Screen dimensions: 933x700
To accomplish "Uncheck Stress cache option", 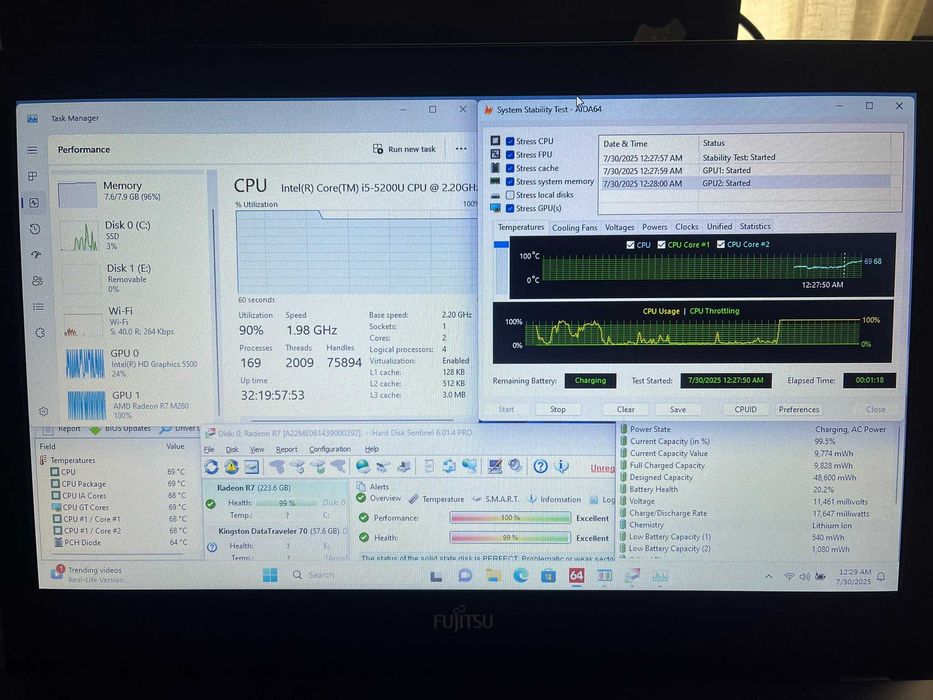I will 510,168.
